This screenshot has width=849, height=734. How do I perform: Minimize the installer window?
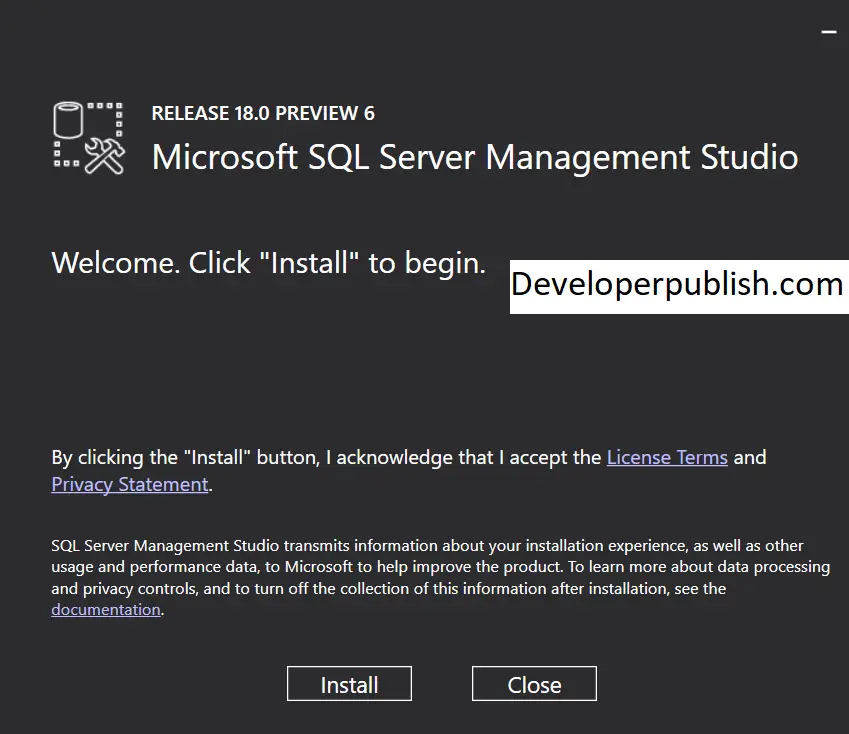tap(829, 32)
